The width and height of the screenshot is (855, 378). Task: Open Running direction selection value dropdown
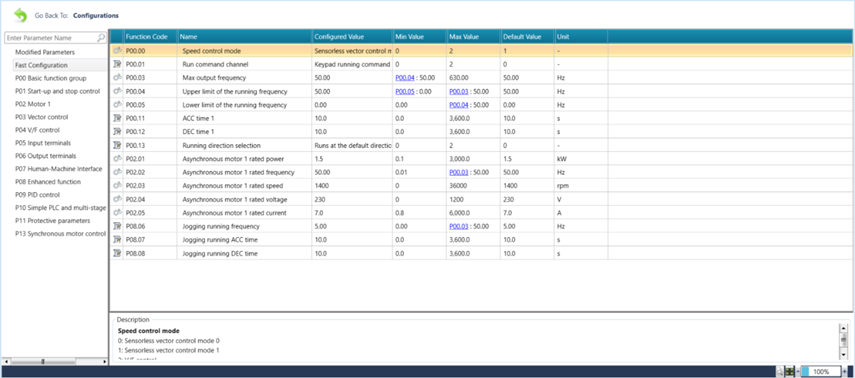tap(352, 146)
